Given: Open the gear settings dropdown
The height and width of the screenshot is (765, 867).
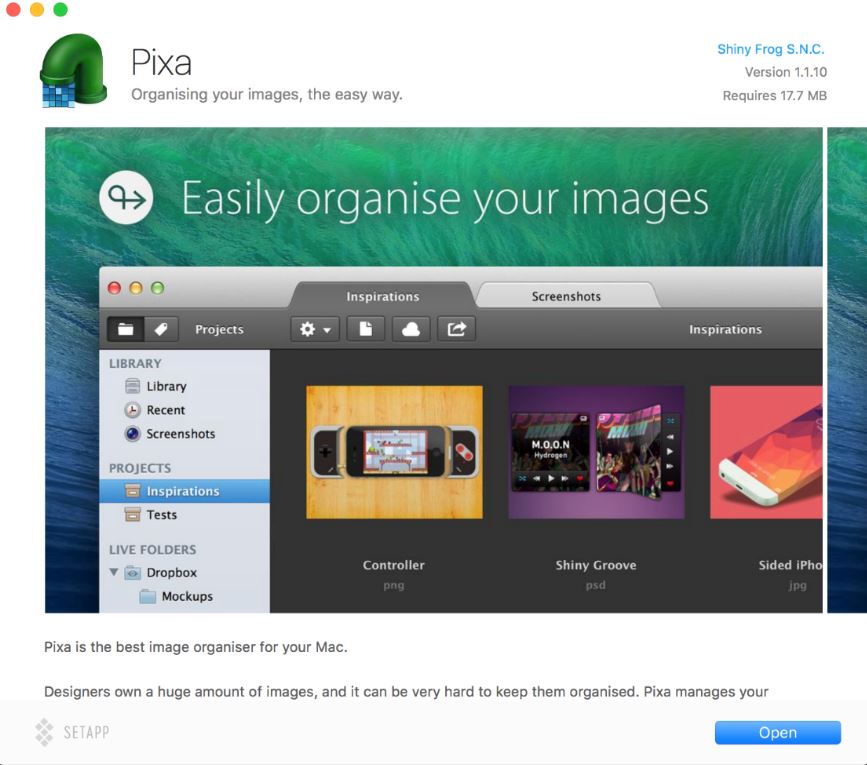Looking at the screenshot, I should pos(315,329).
